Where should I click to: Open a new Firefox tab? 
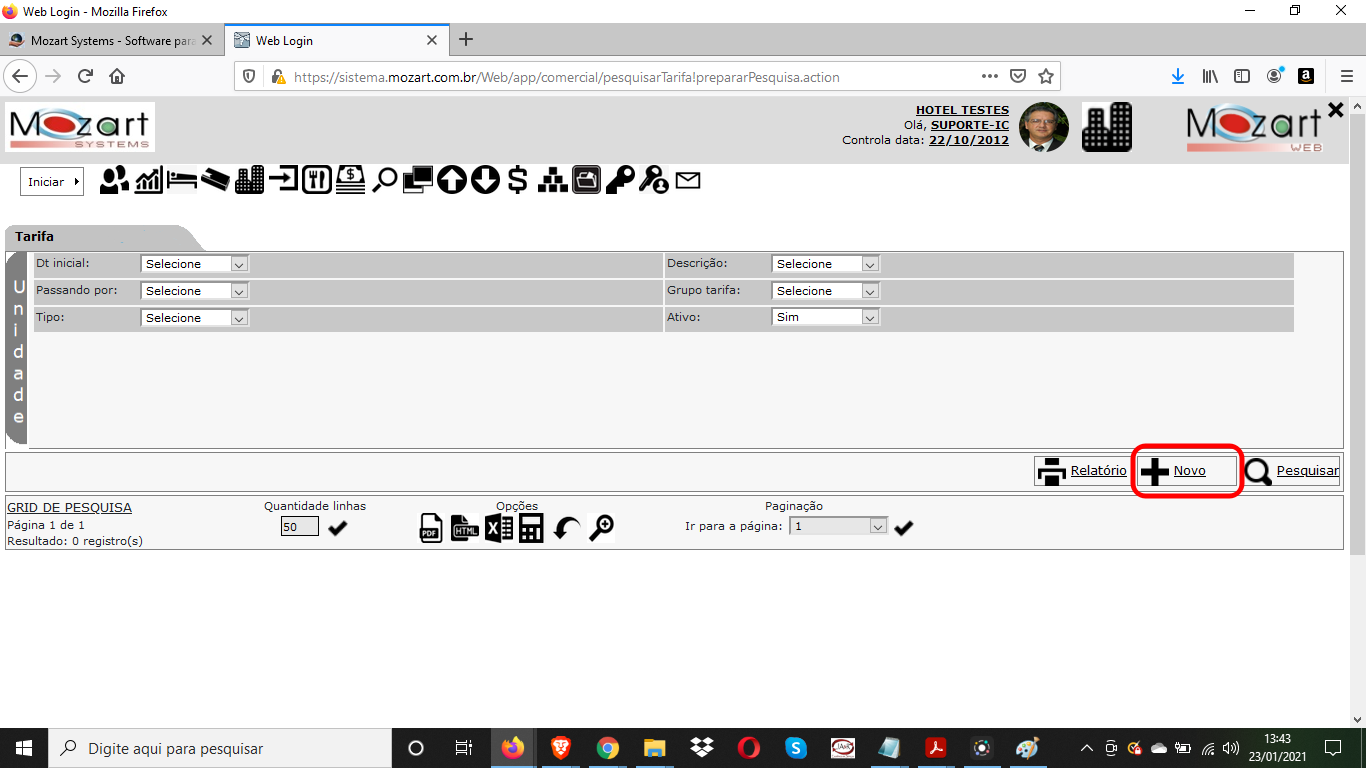pyautogui.click(x=465, y=40)
